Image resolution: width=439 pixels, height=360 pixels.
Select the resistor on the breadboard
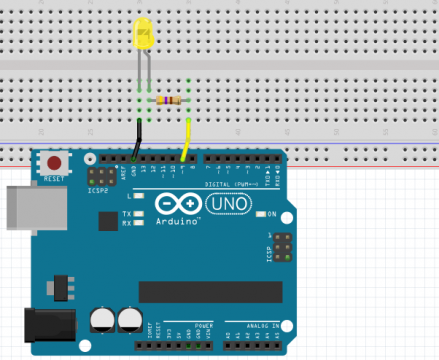tap(169, 100)
